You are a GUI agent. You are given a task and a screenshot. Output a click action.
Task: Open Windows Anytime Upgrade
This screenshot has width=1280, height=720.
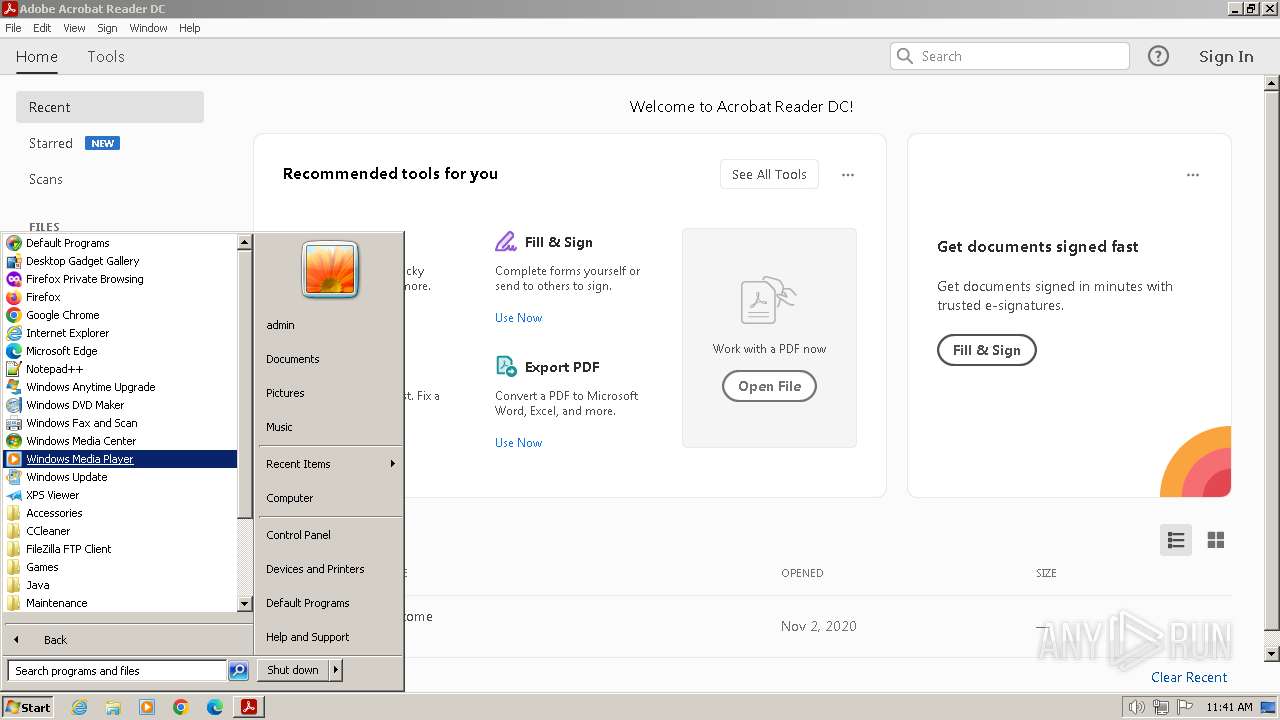point(120,387)
